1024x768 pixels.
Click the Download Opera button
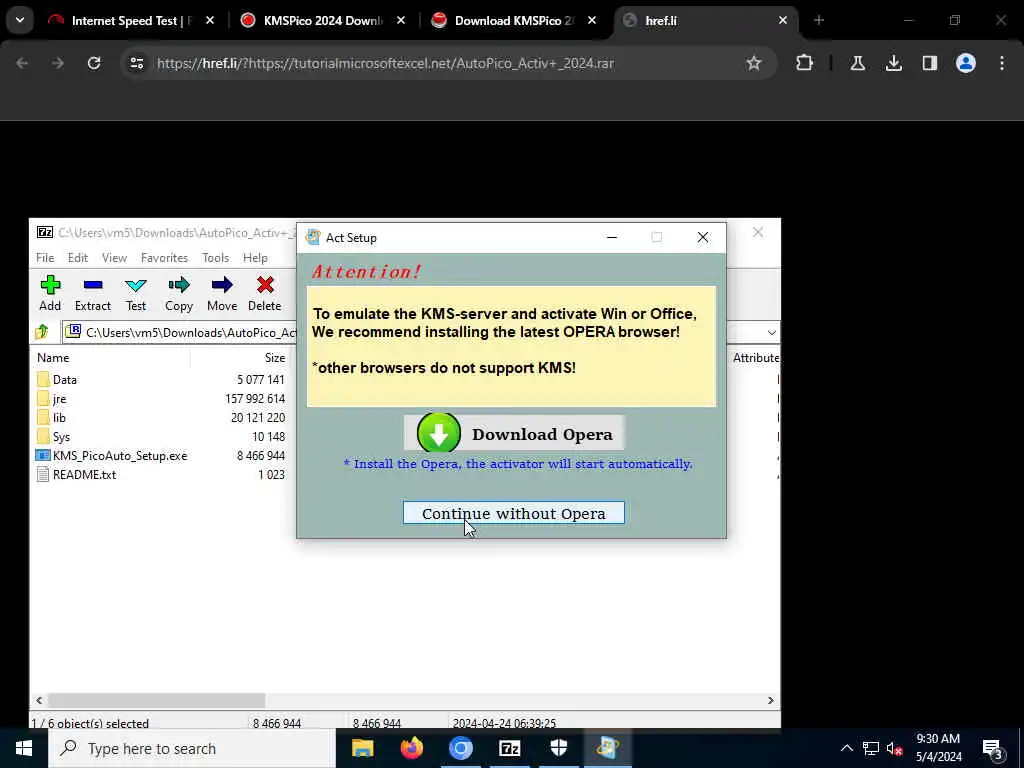click(x=514, y=434)
